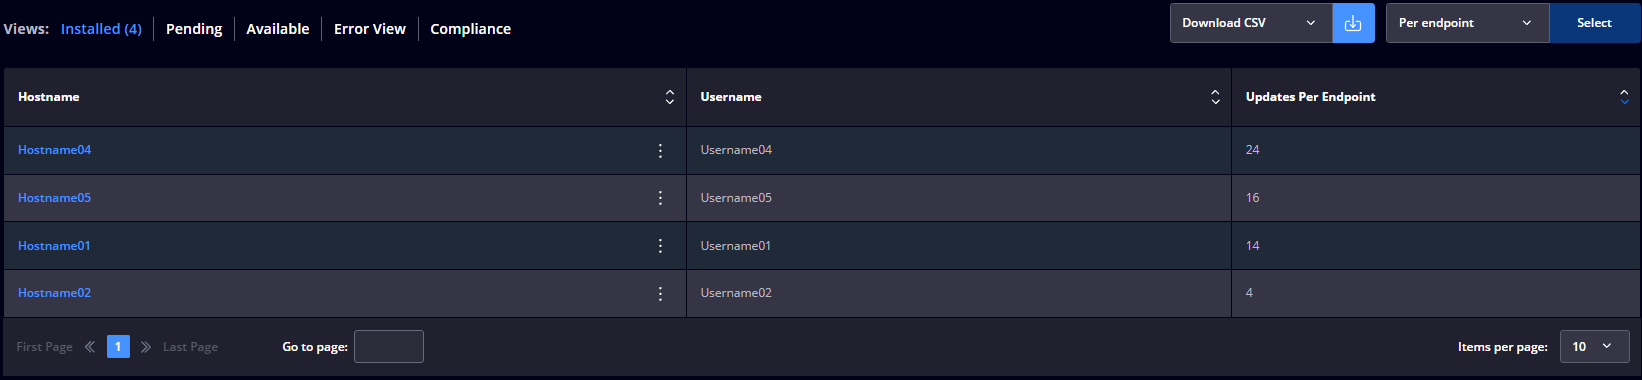The image size is (1642, 380).
Task: Sort by the Username column arrows
Action: point(1215,97)
